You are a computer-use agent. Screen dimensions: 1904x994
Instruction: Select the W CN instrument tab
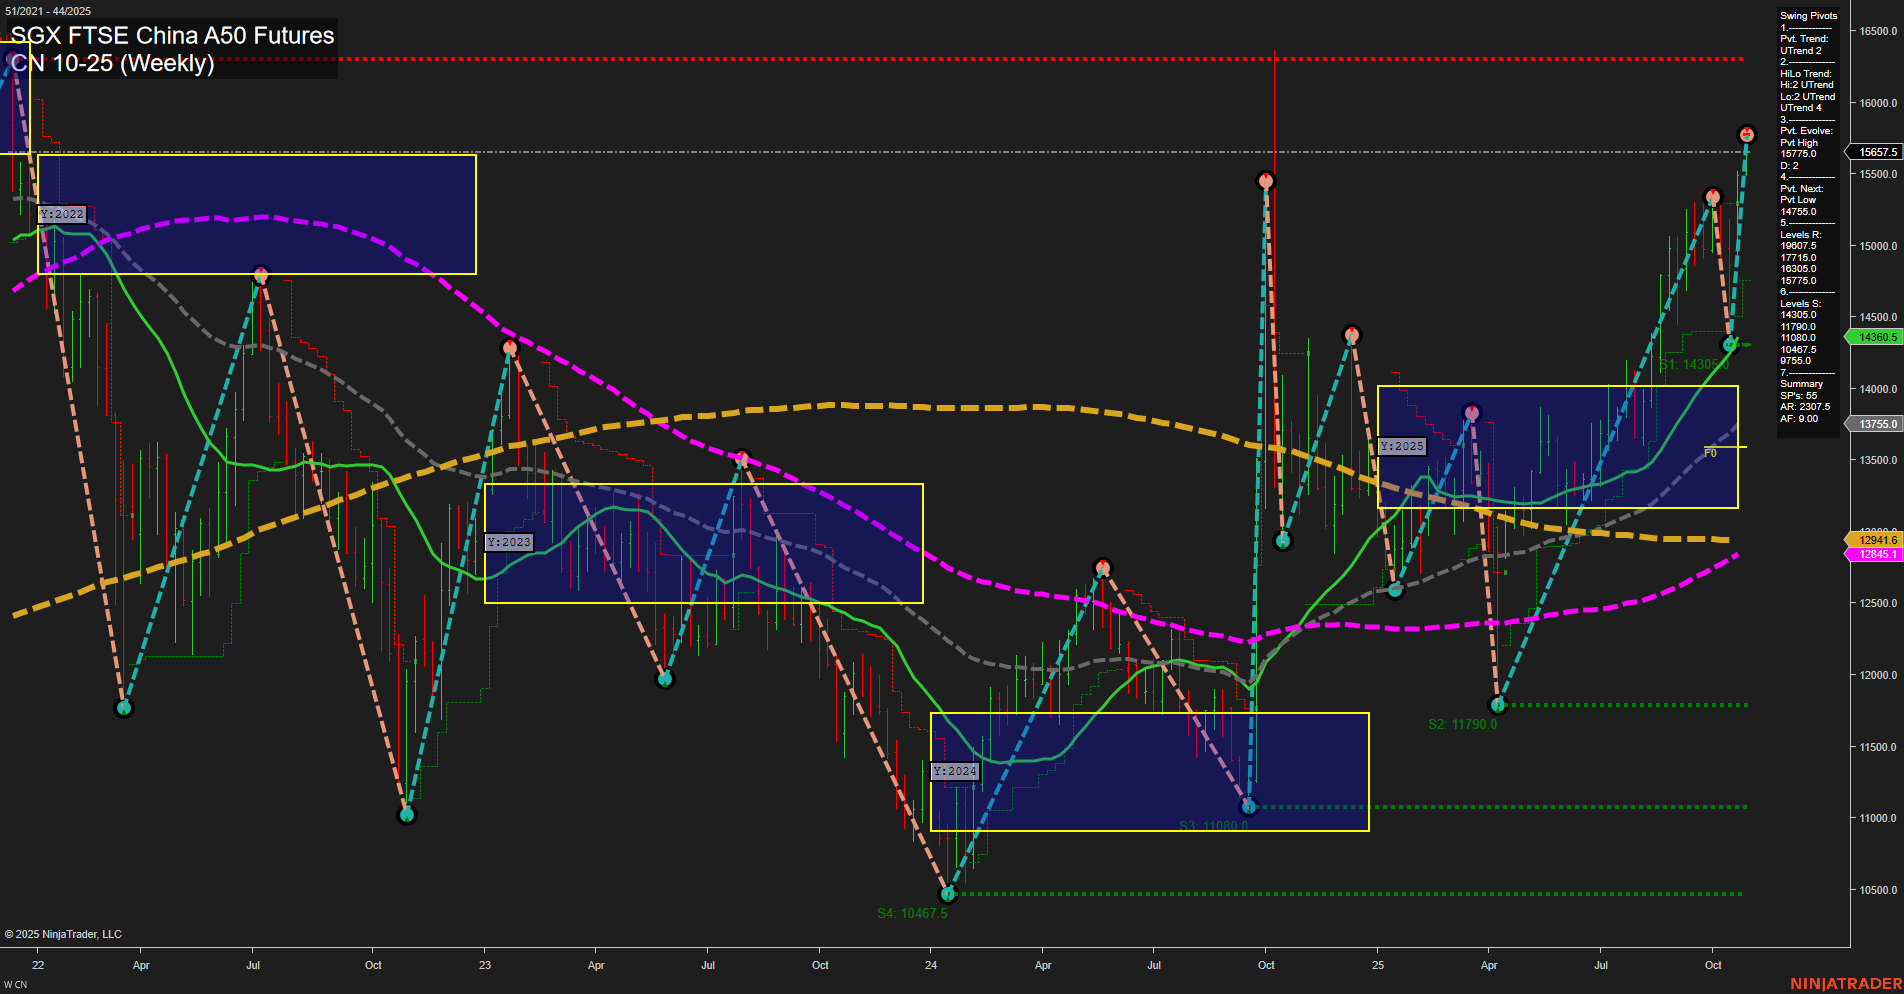14,984
